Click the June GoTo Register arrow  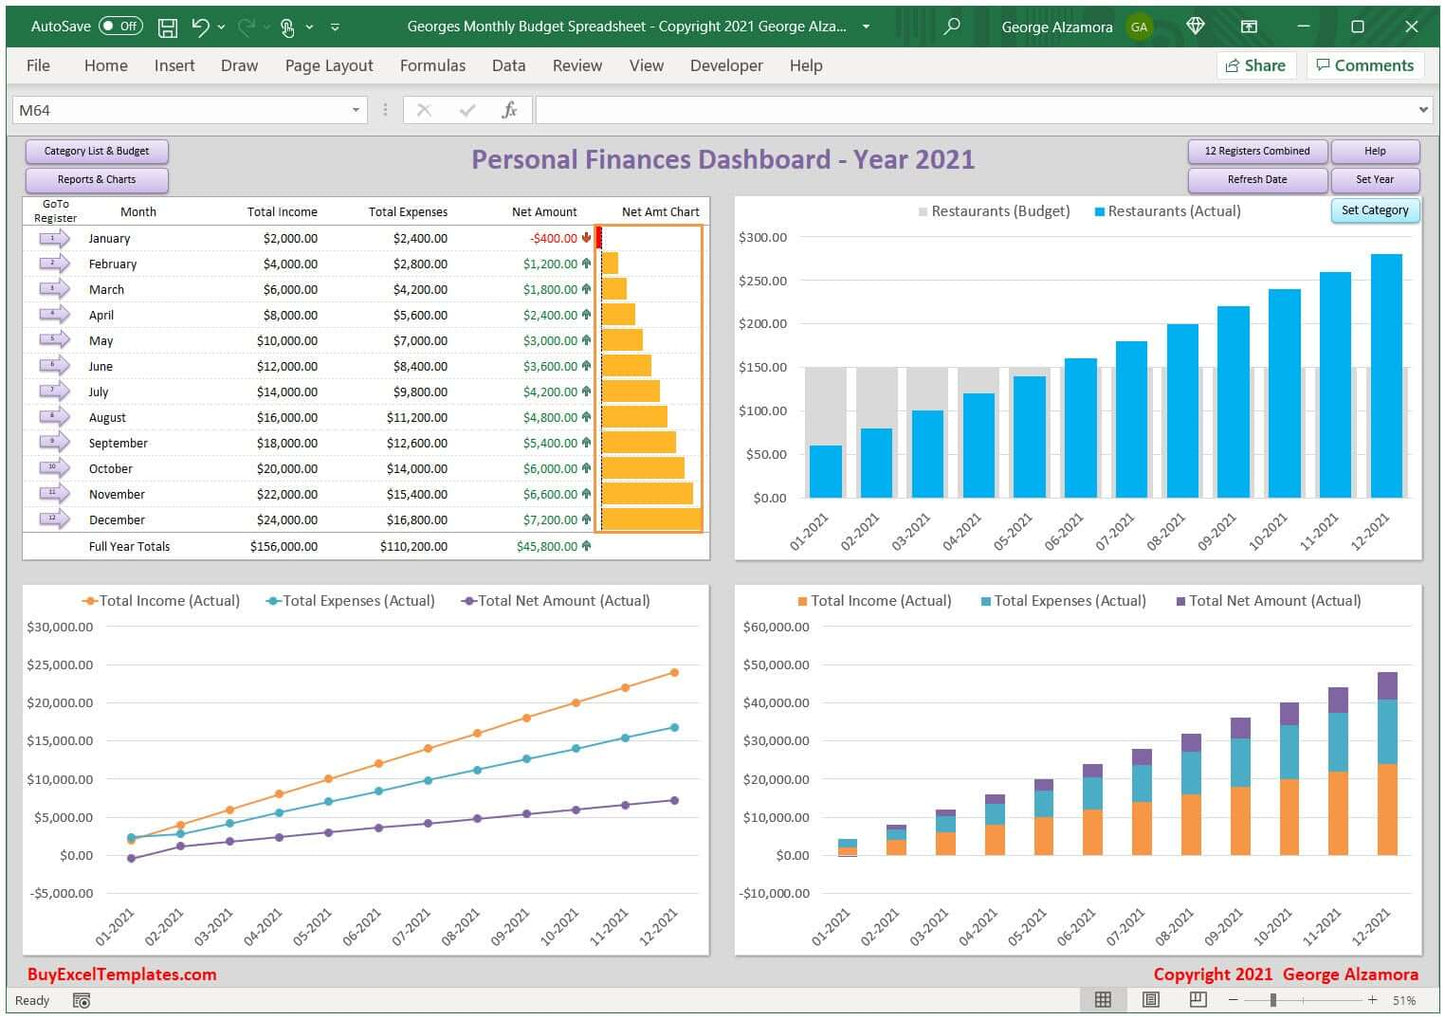tap(54, 366)
